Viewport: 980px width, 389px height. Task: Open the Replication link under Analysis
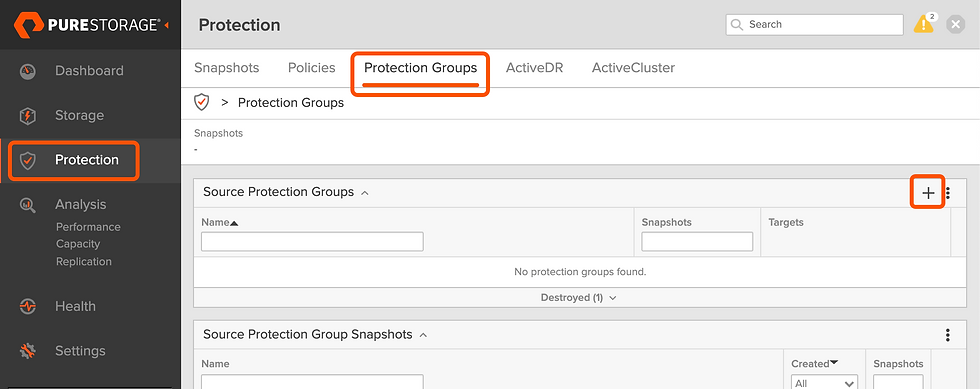(84, 261)
